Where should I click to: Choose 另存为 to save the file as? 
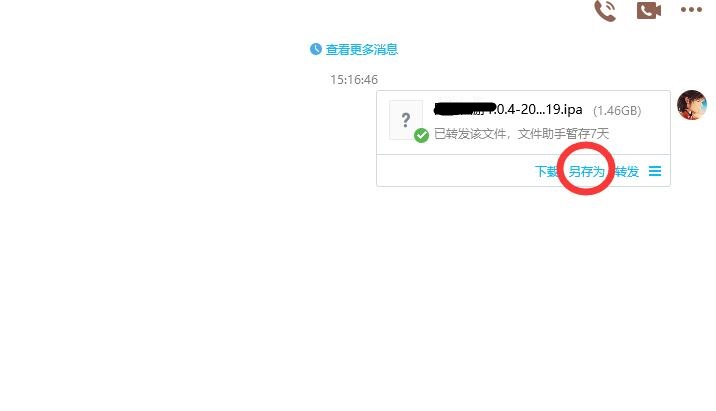click(586, 172)
